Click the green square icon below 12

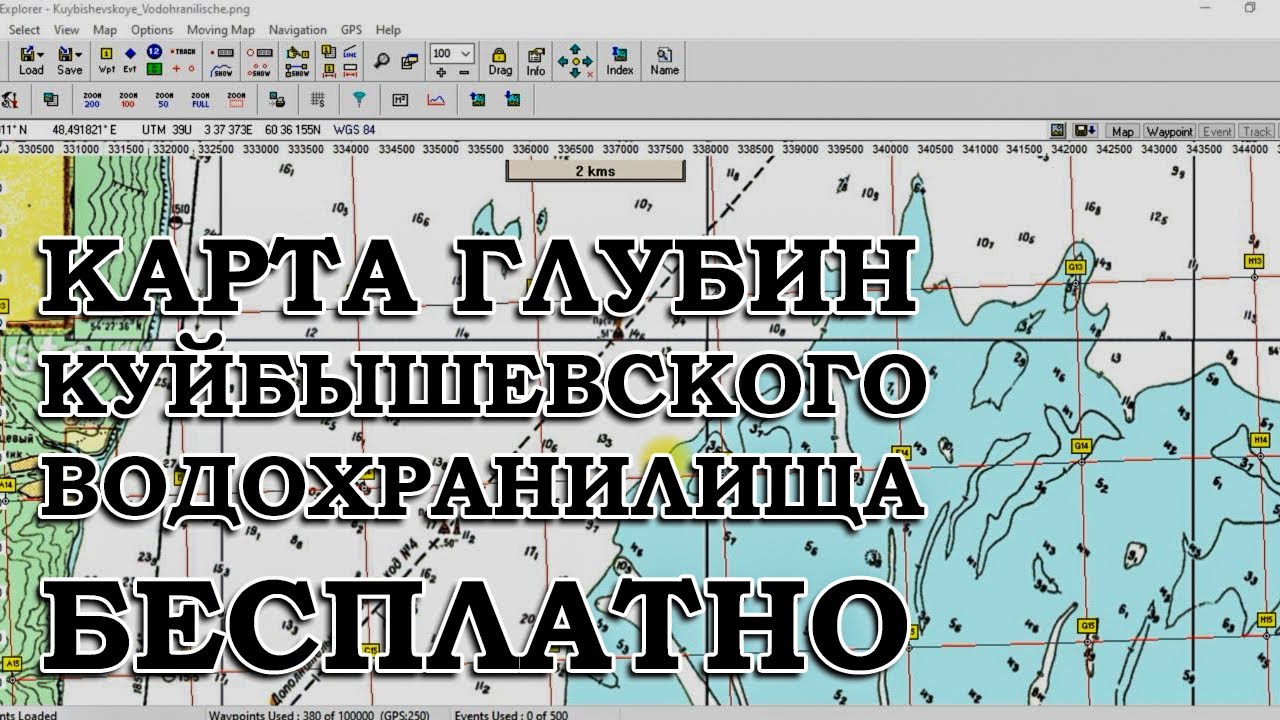(154, 69)
